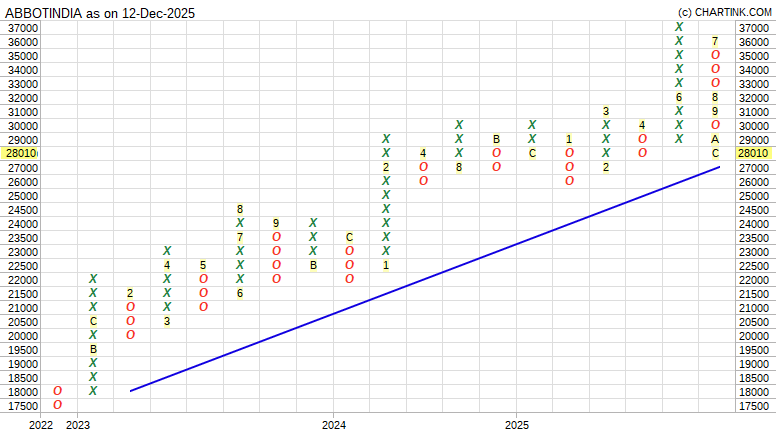
Task: Select the 2024 year label on time axis
Action: (333, 426)
